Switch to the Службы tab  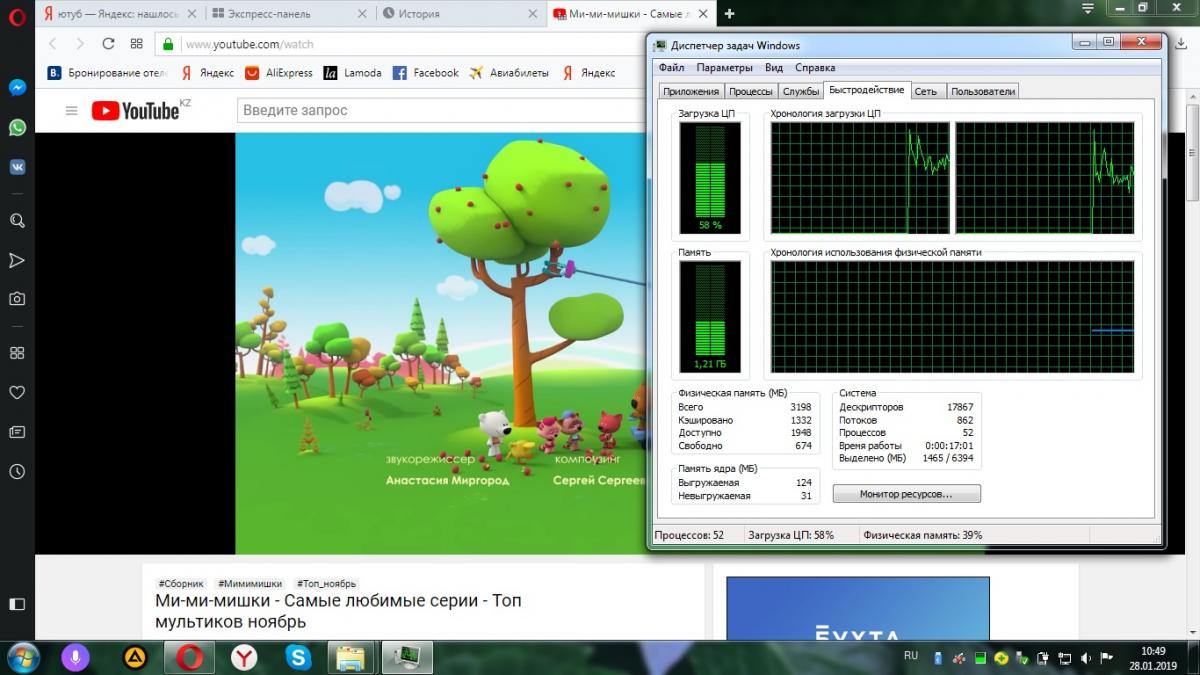coord(801,91)
